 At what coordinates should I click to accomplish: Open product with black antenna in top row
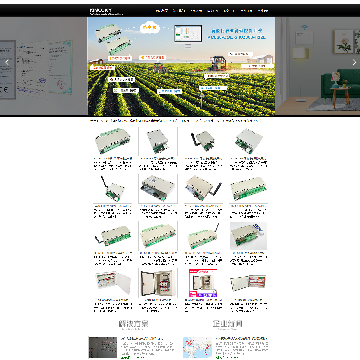click(204, 141)
